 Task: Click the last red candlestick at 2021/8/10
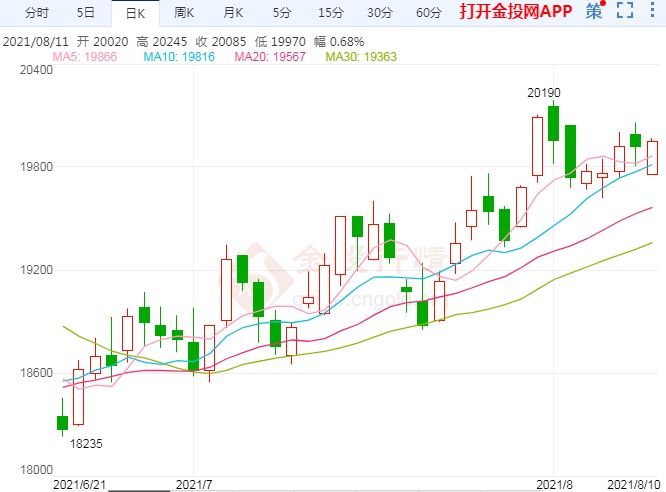click(x=652, y=158)
